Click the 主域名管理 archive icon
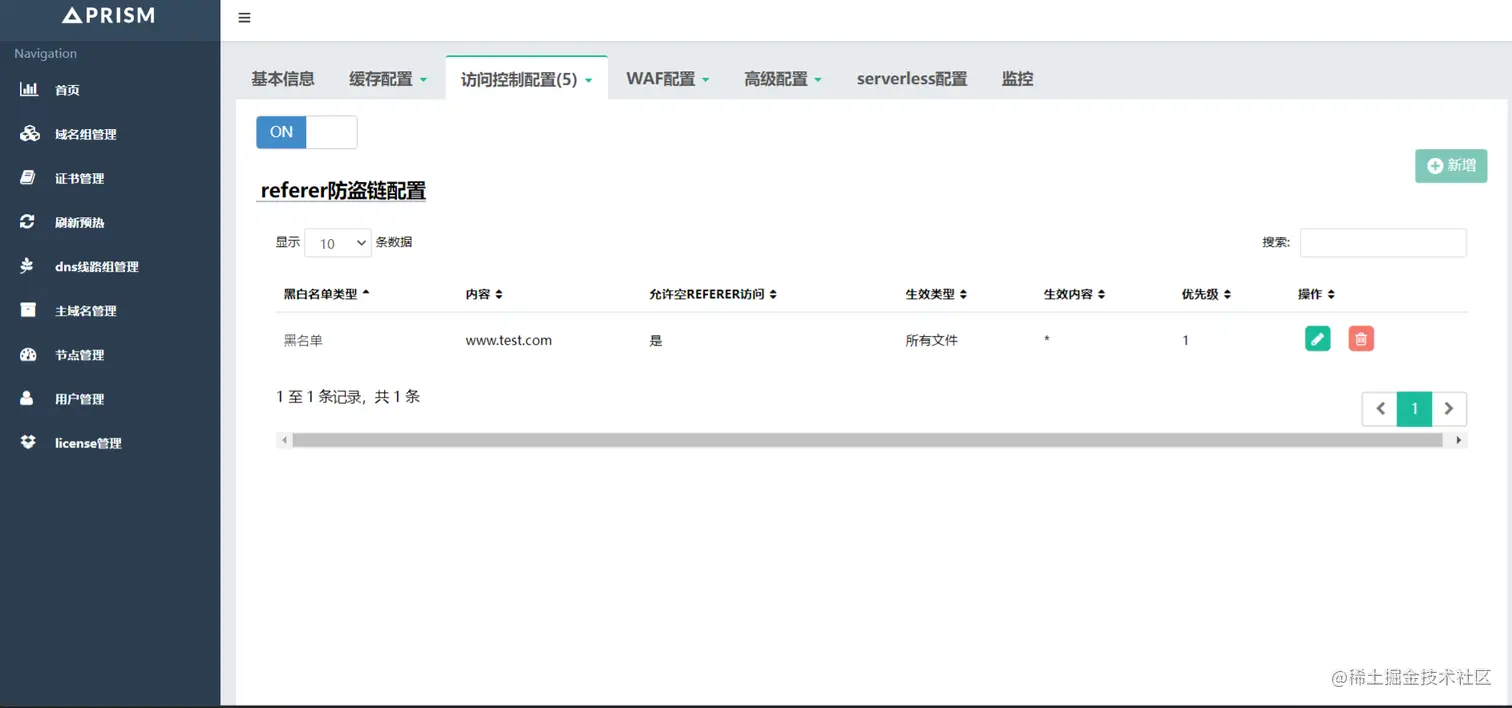1512x708 pixels. tap(28, 310)
